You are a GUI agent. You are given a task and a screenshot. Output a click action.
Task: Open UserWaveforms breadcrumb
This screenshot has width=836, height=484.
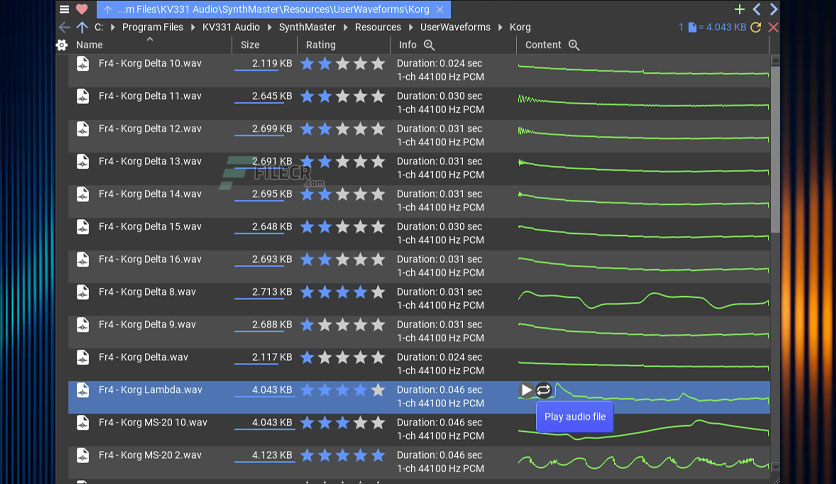point(455,27)
